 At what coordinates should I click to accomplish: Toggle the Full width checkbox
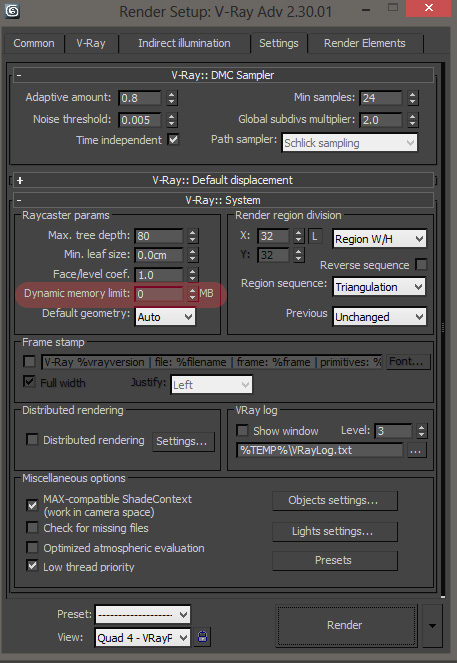tap(29, 382)
